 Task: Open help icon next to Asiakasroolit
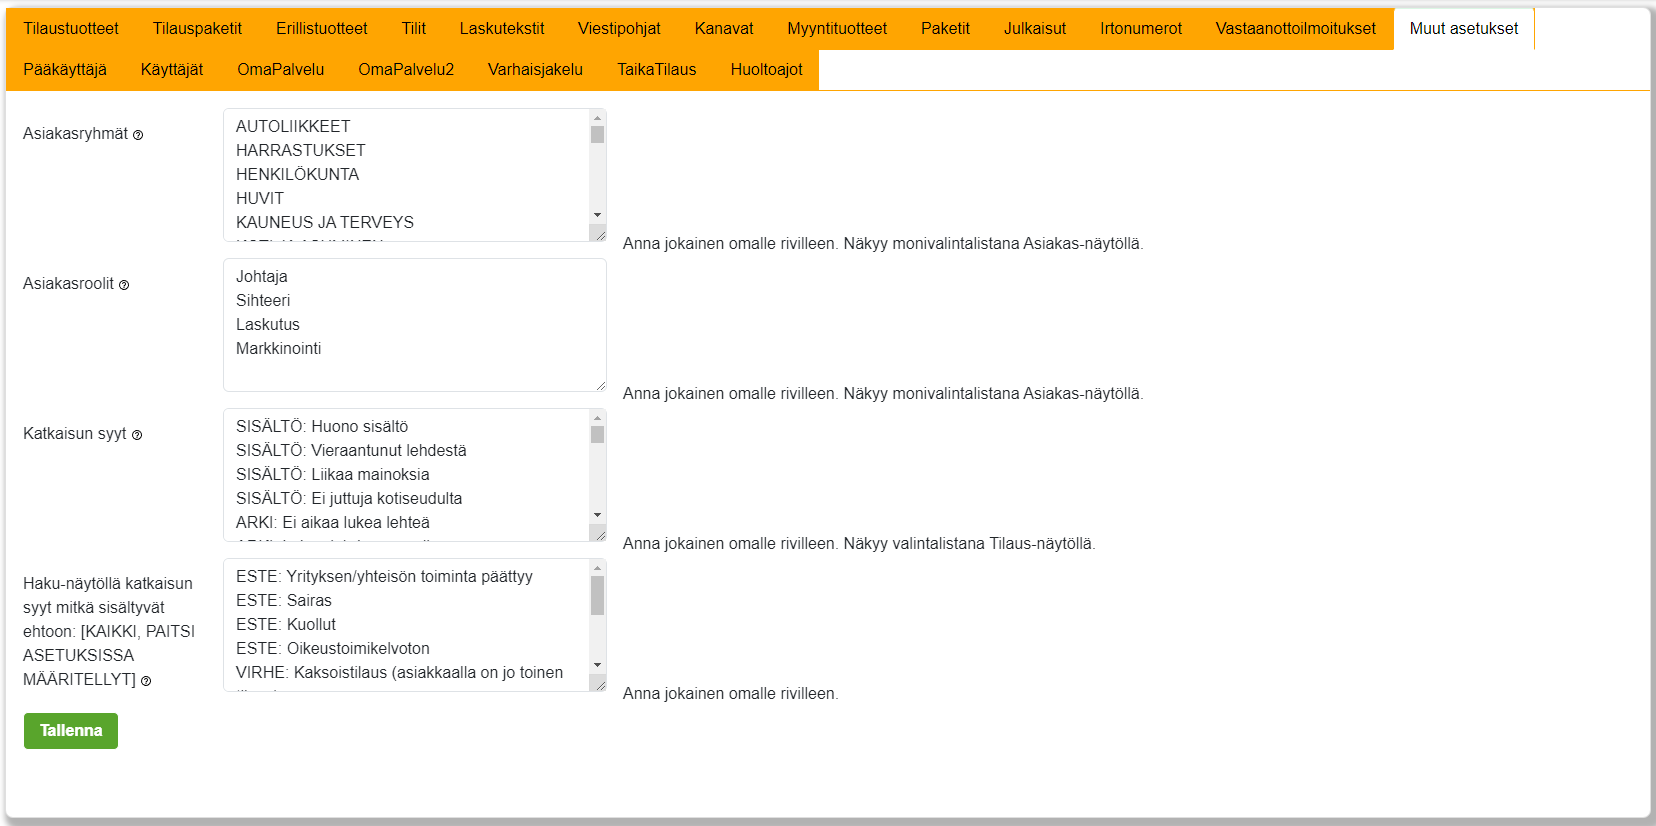124,285
